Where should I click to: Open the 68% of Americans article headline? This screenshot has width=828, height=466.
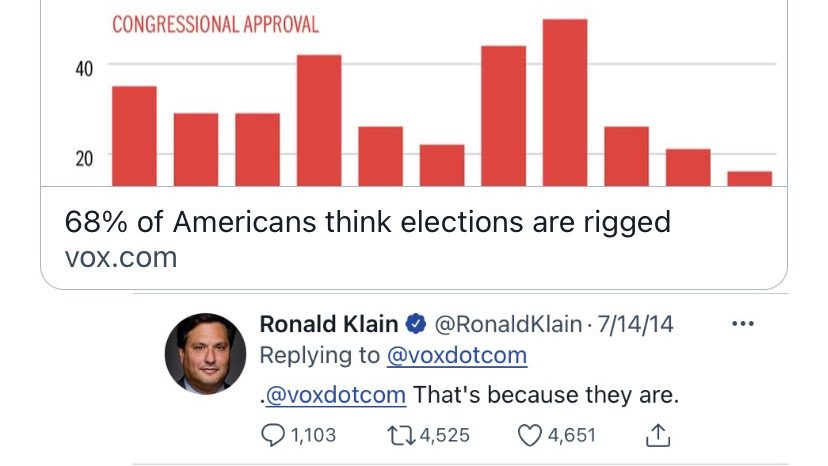[368, 222]
